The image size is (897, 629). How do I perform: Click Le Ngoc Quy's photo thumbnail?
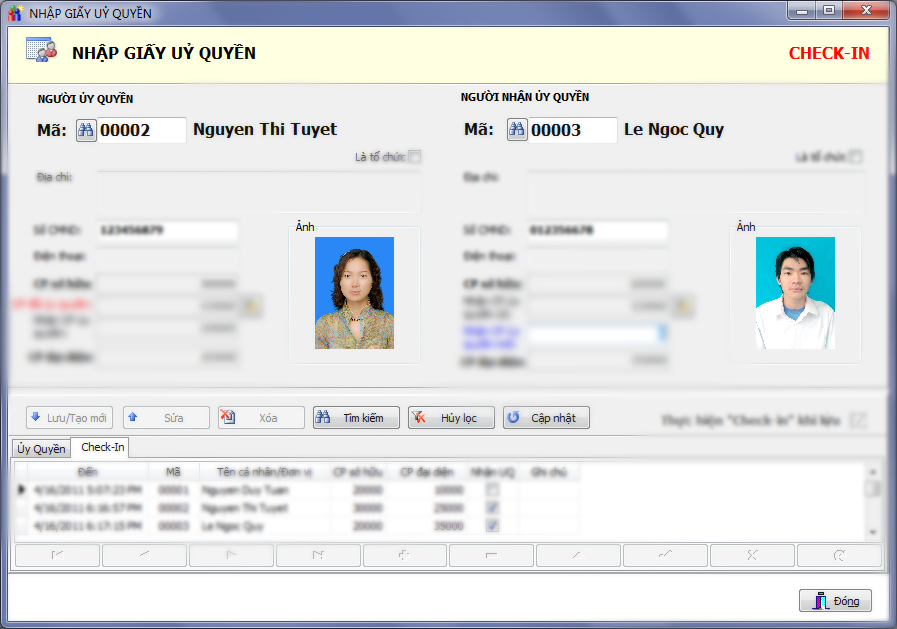tap(795, 293)
